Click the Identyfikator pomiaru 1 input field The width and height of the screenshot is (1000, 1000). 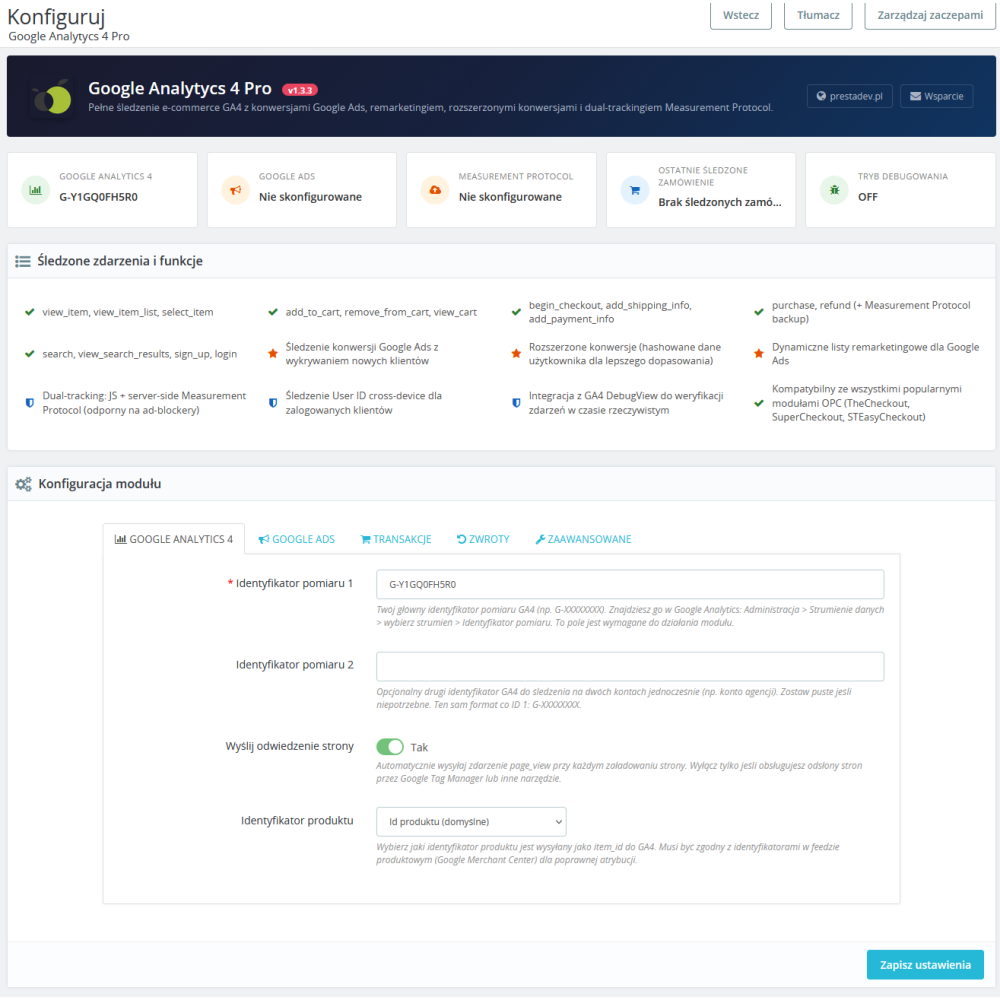point(630,584)
